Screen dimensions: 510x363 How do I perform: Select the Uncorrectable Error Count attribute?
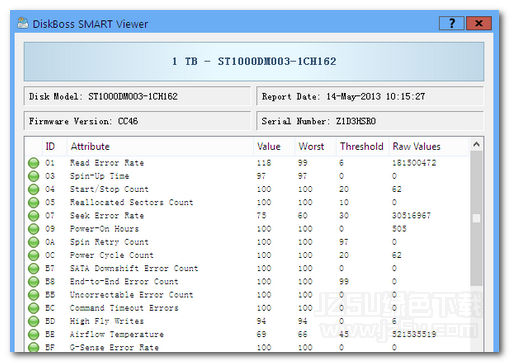click(131, 295)
